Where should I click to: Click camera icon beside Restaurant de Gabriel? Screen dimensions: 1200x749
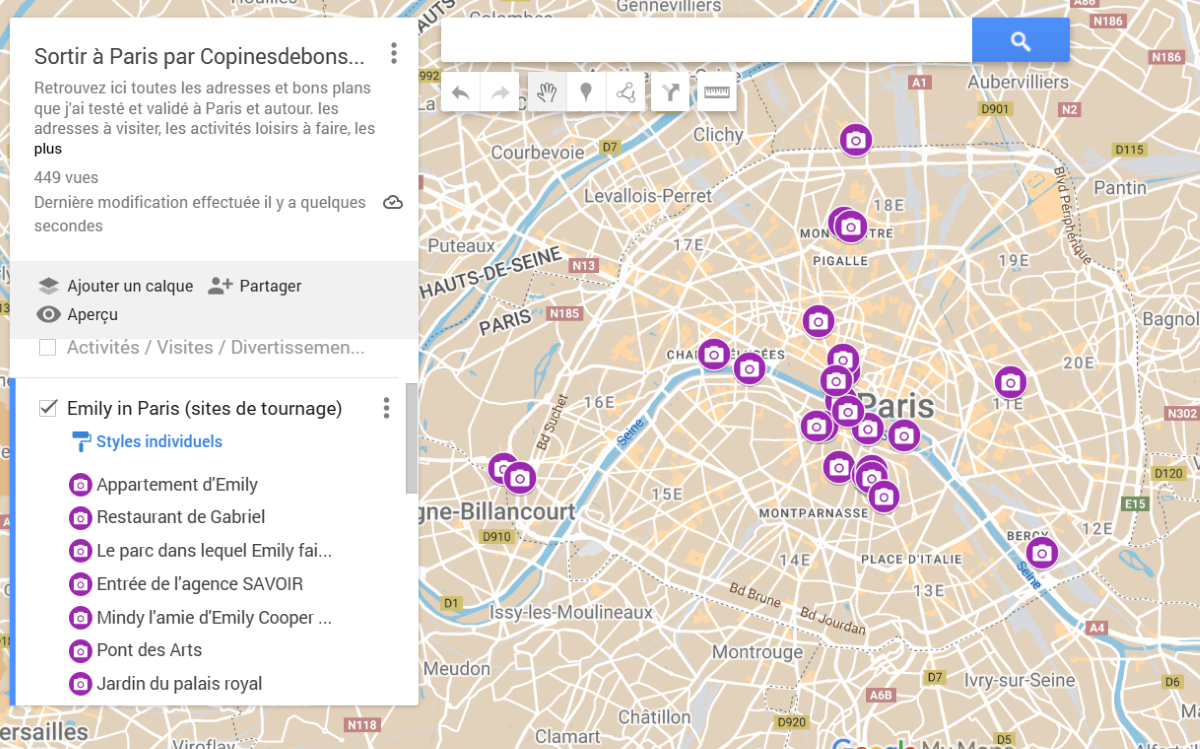80,518
